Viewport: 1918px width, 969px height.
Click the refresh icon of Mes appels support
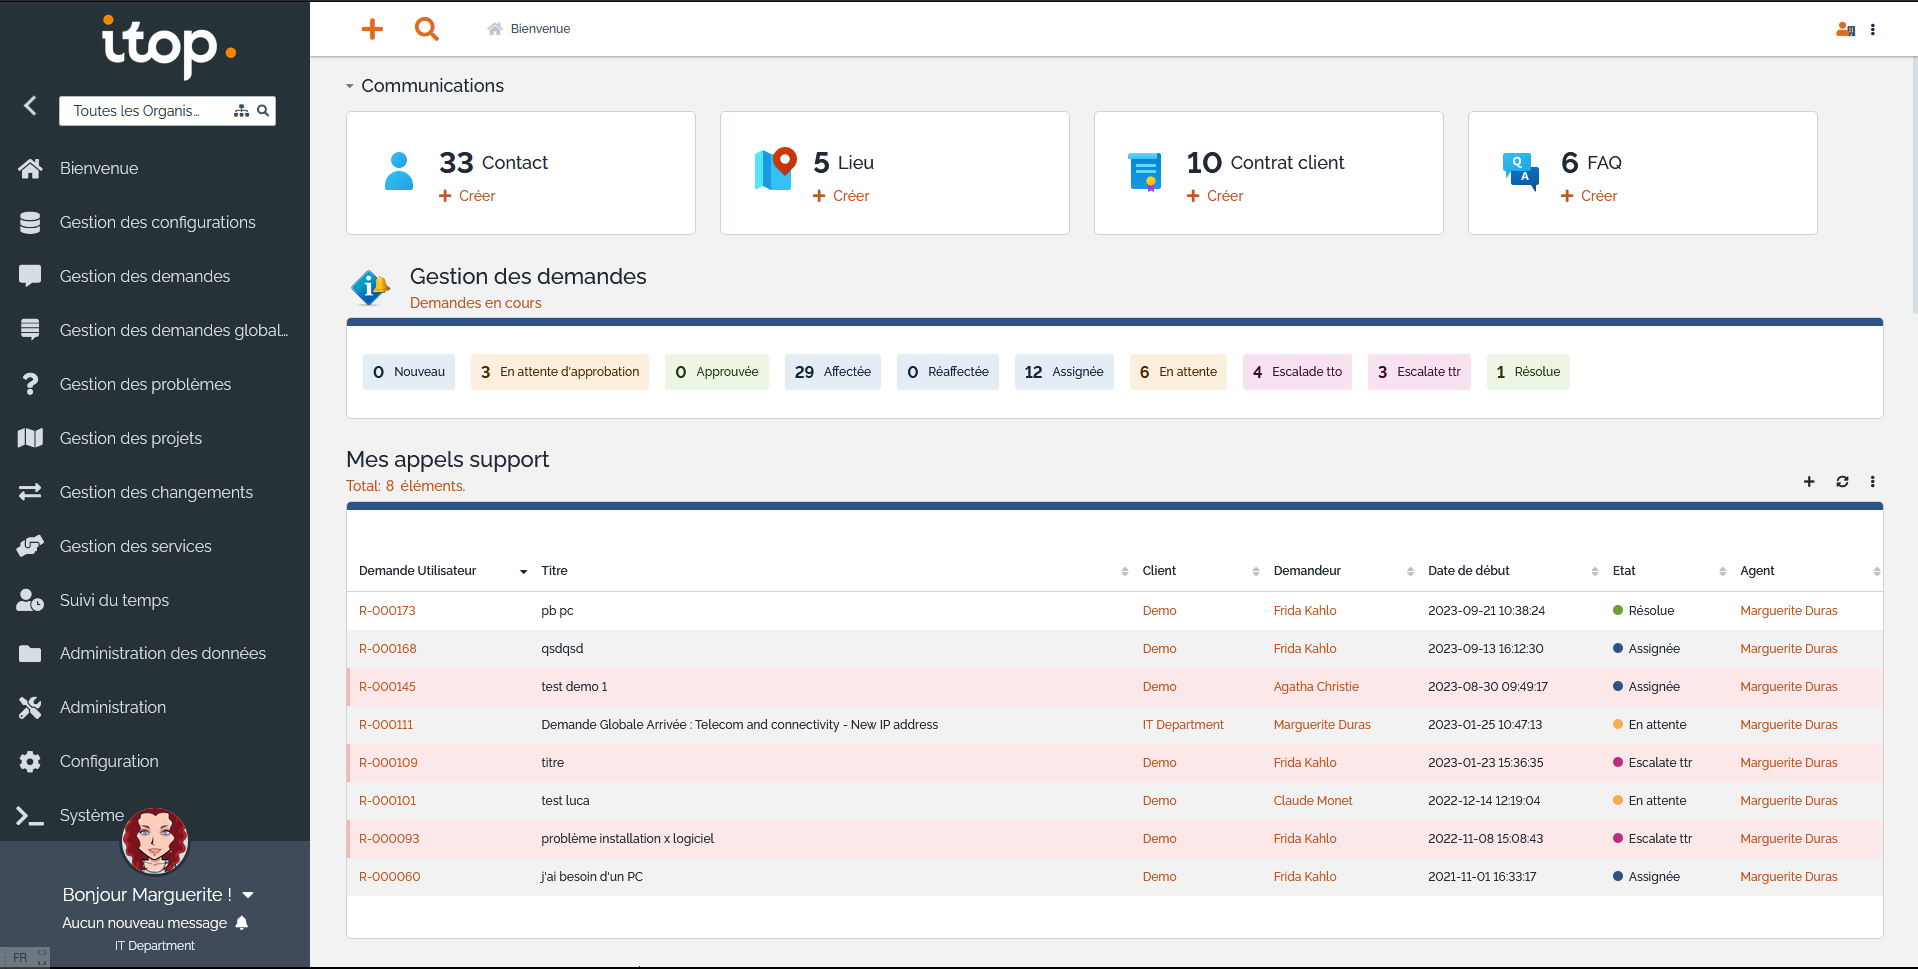pyautogui.click(x=1842, y=482)
